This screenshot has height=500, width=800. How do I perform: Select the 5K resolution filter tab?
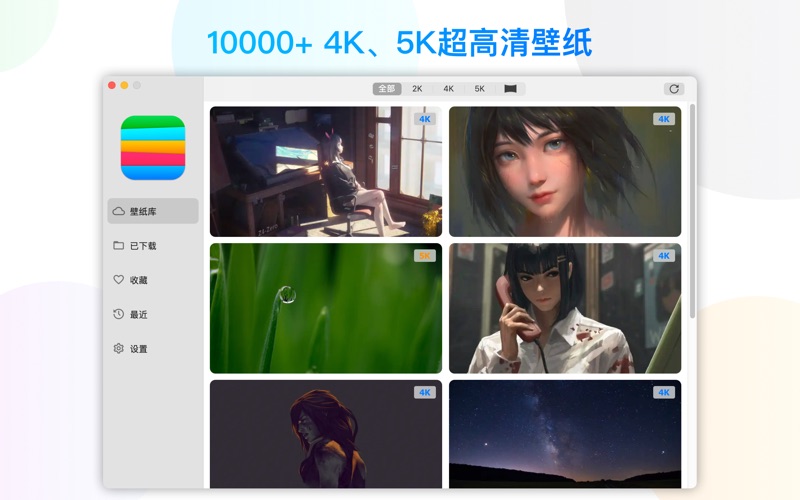pos(480,89)
